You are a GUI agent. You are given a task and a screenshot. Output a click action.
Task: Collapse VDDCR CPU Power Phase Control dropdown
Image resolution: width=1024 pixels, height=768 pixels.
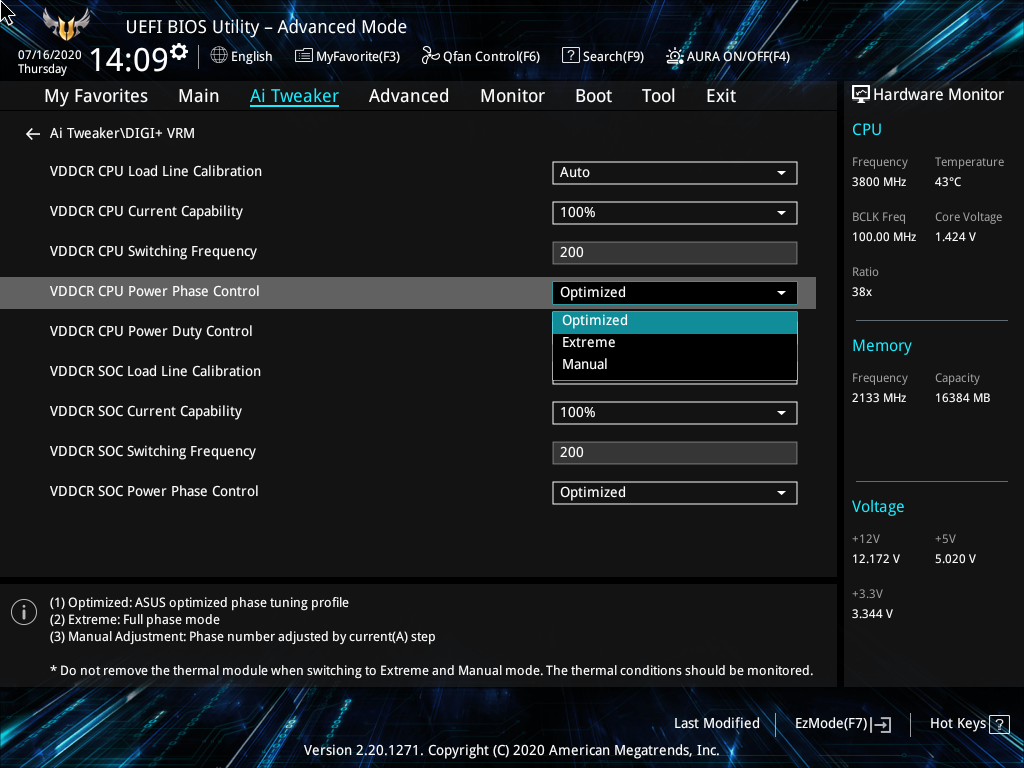click(675, 293)
